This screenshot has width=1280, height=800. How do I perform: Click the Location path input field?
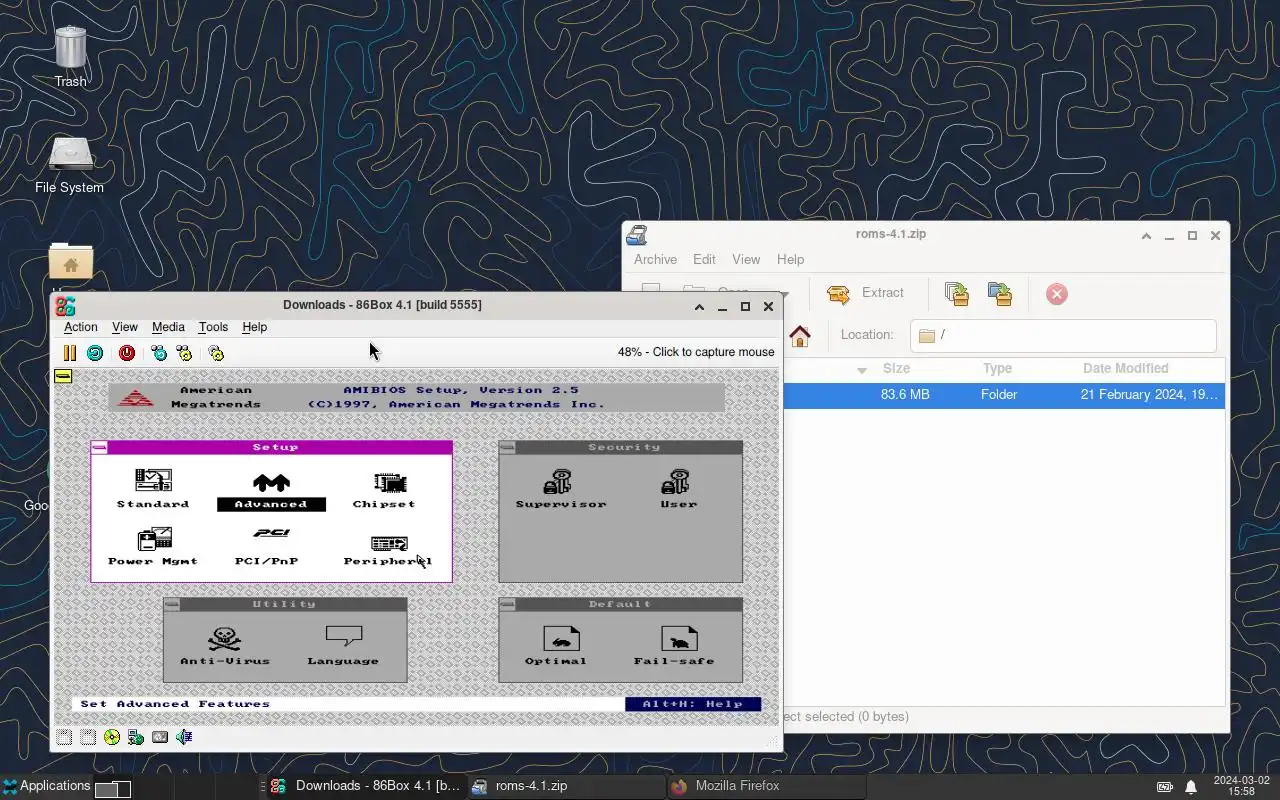coord(1063,335)
